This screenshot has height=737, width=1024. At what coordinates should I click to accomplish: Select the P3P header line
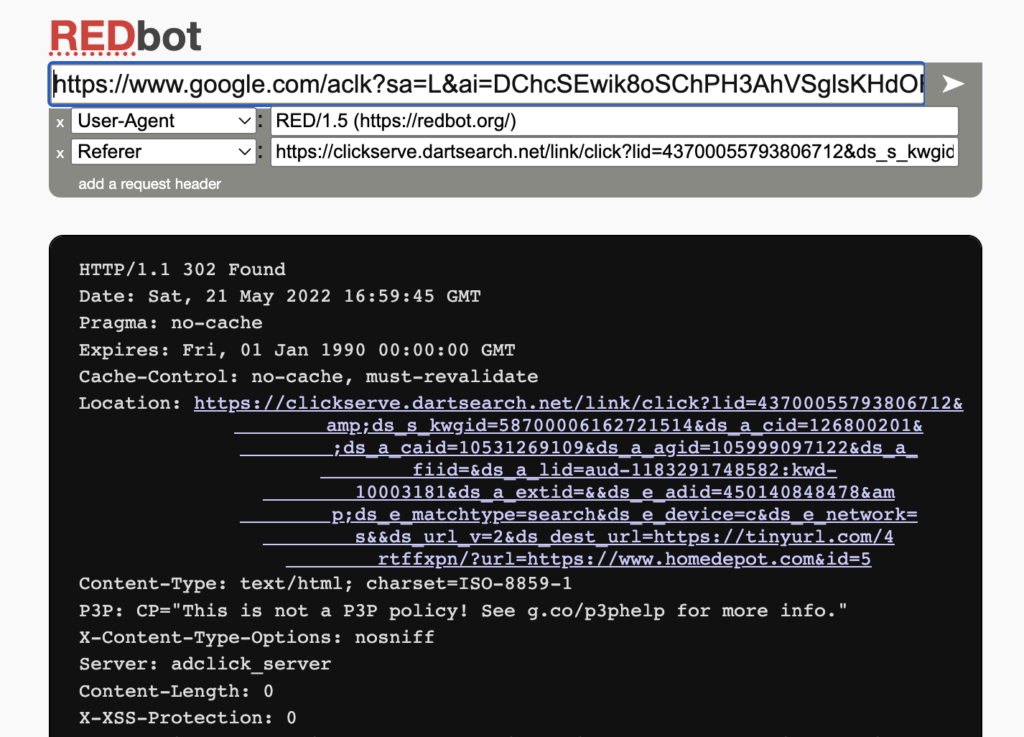[463, 611]
